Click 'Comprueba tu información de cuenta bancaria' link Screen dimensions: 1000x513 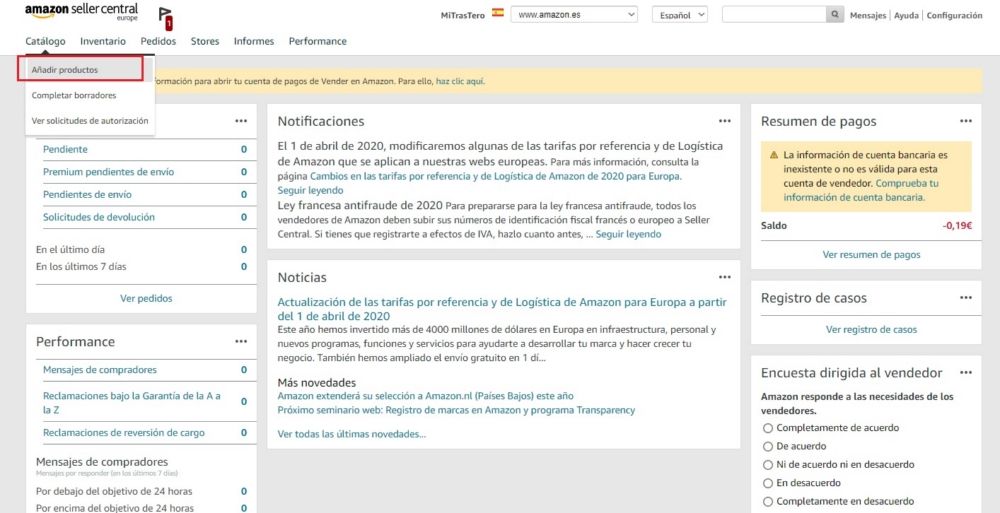pyautogui.click(x=861, y=190)
